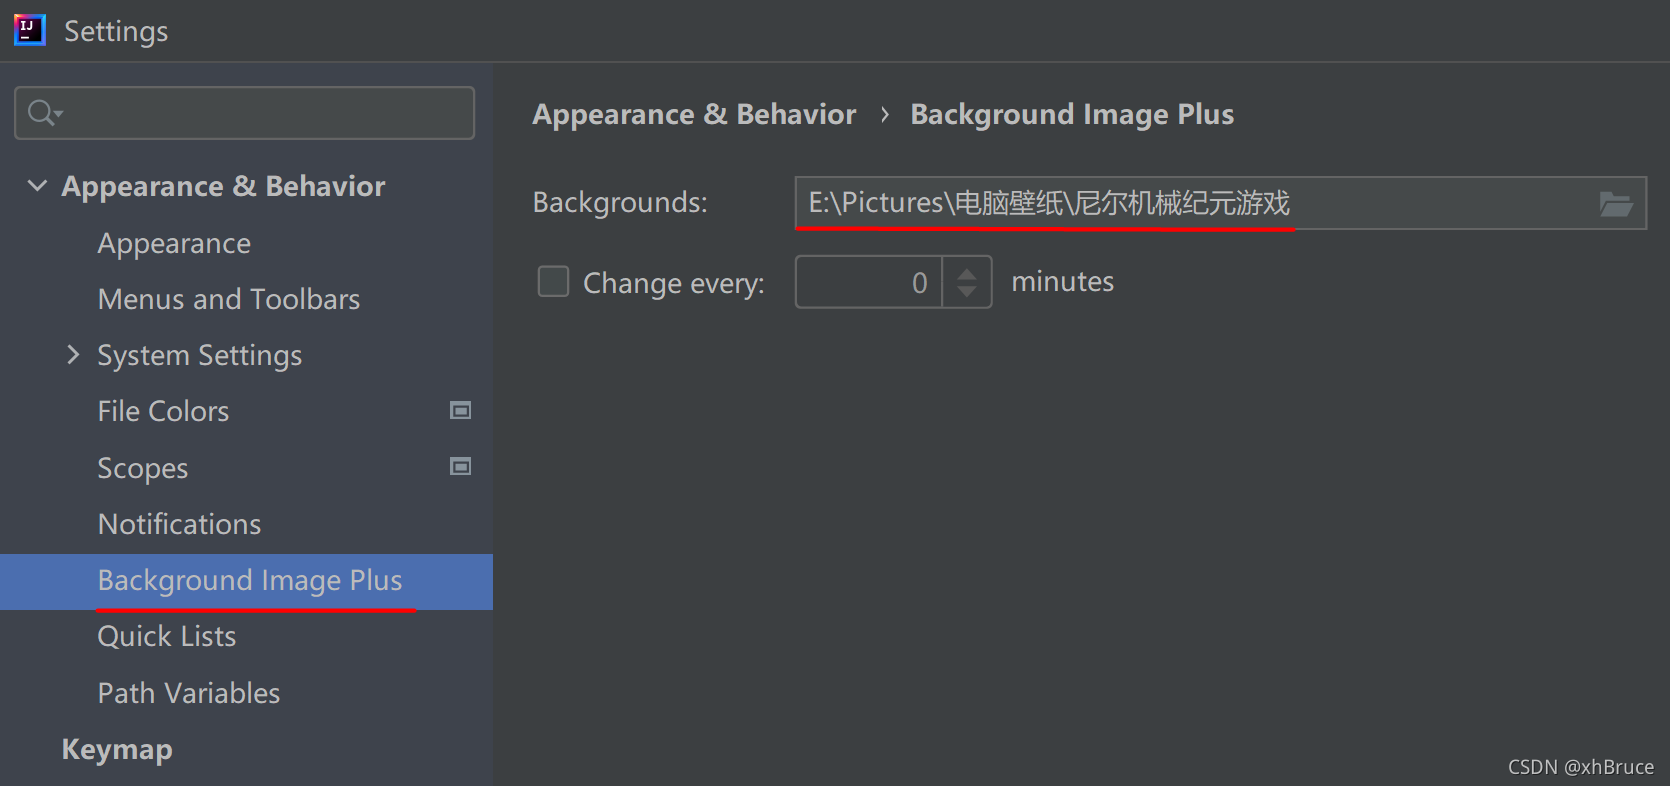
Task: Open the folder browser for Backgrounds path
Action: [x=1617, y=203]
